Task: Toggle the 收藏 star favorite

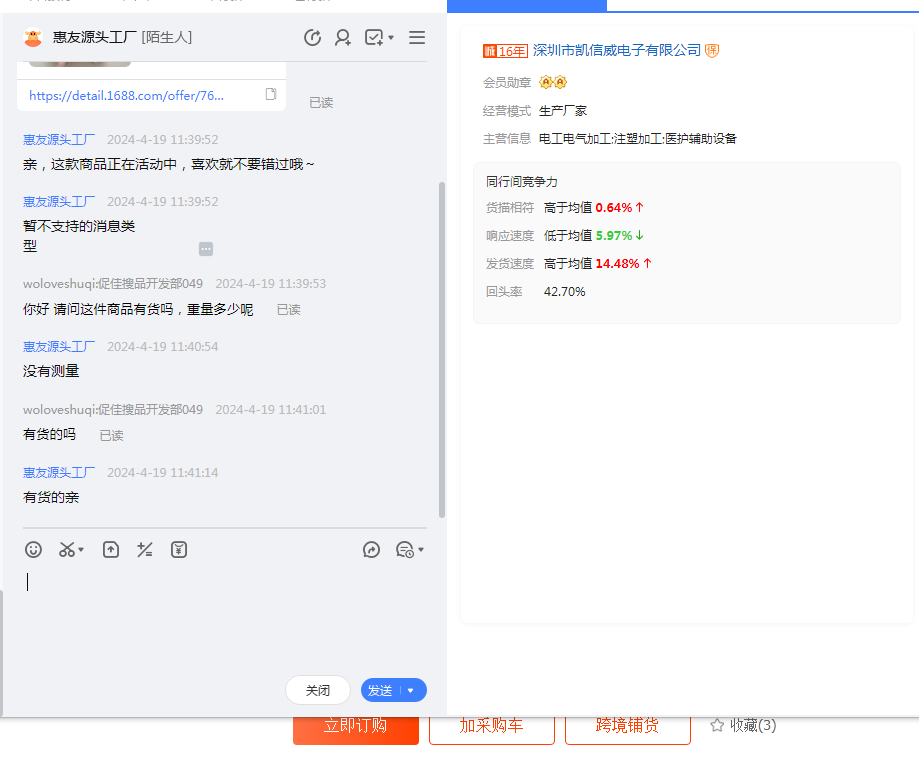Action: [x=717, y=725]
